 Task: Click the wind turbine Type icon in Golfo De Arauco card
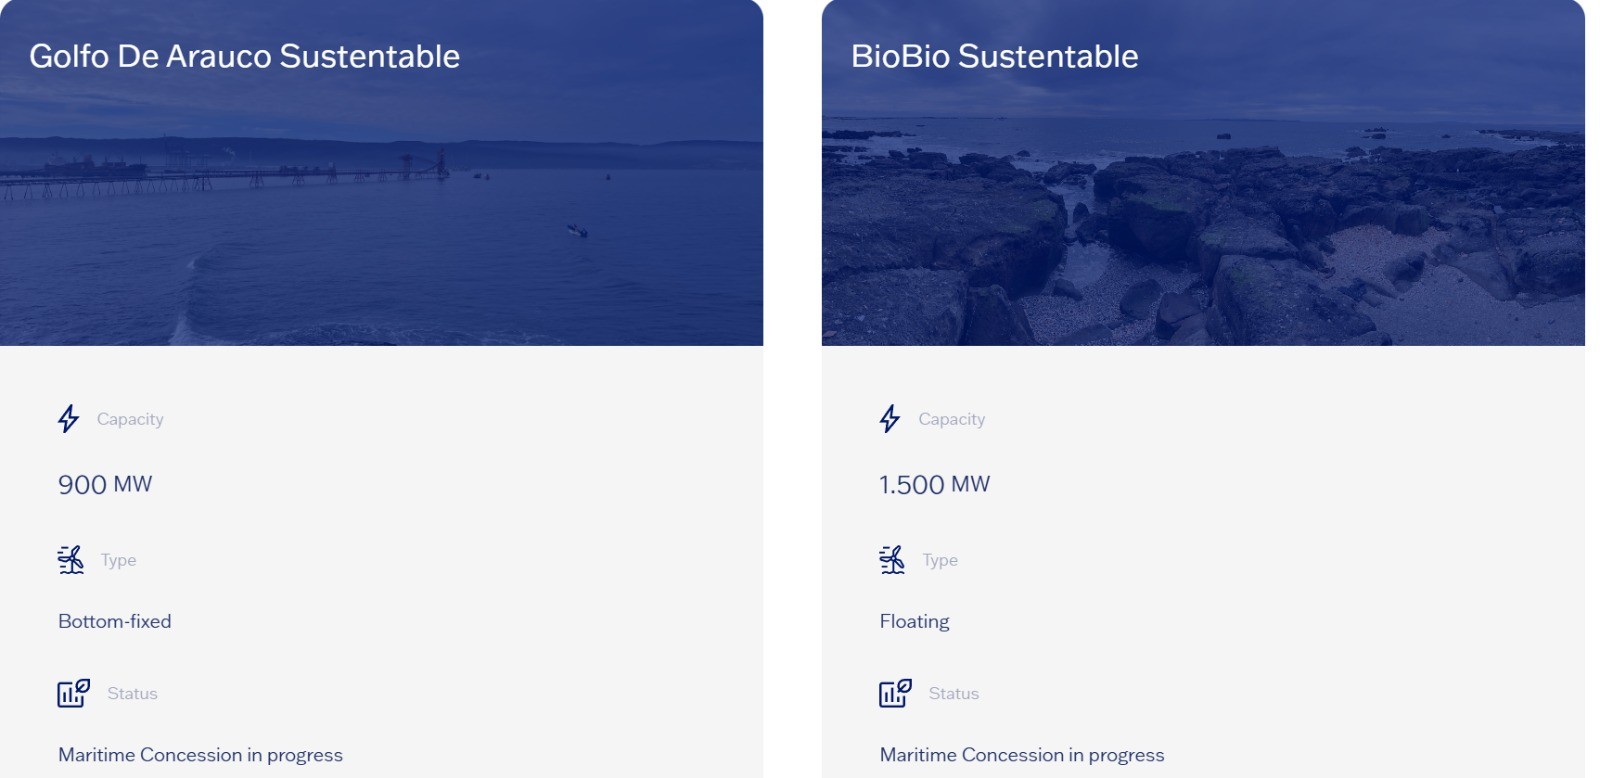(x=71, y=560)
